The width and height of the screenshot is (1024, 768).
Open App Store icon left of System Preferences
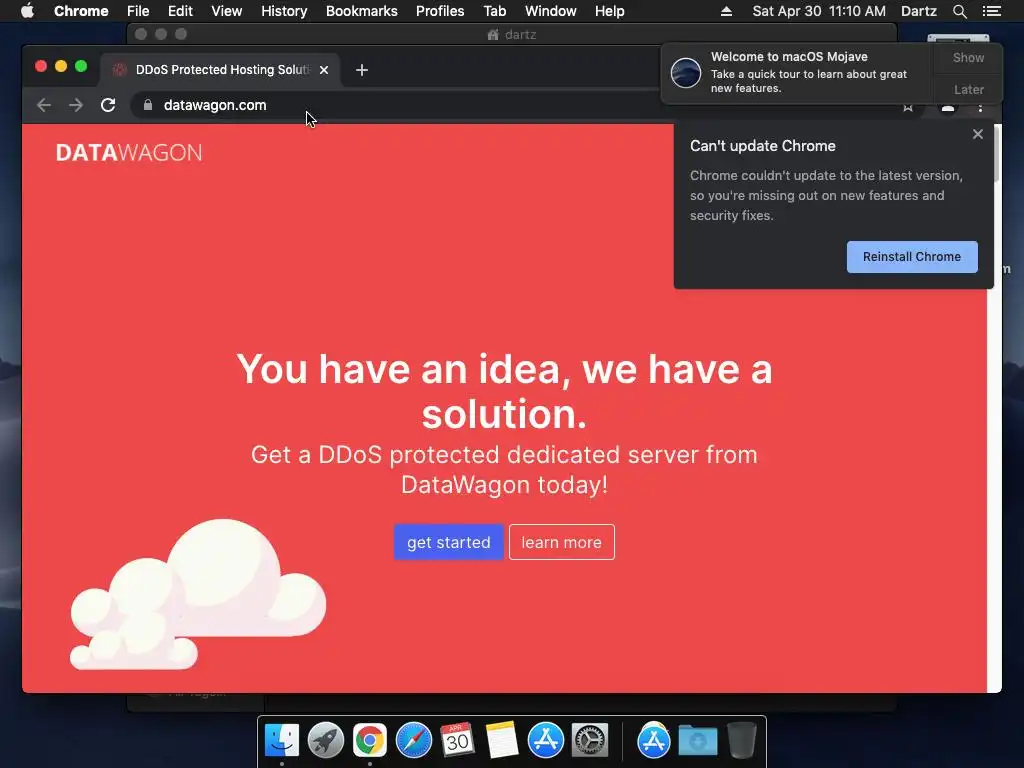coord(546,741)
